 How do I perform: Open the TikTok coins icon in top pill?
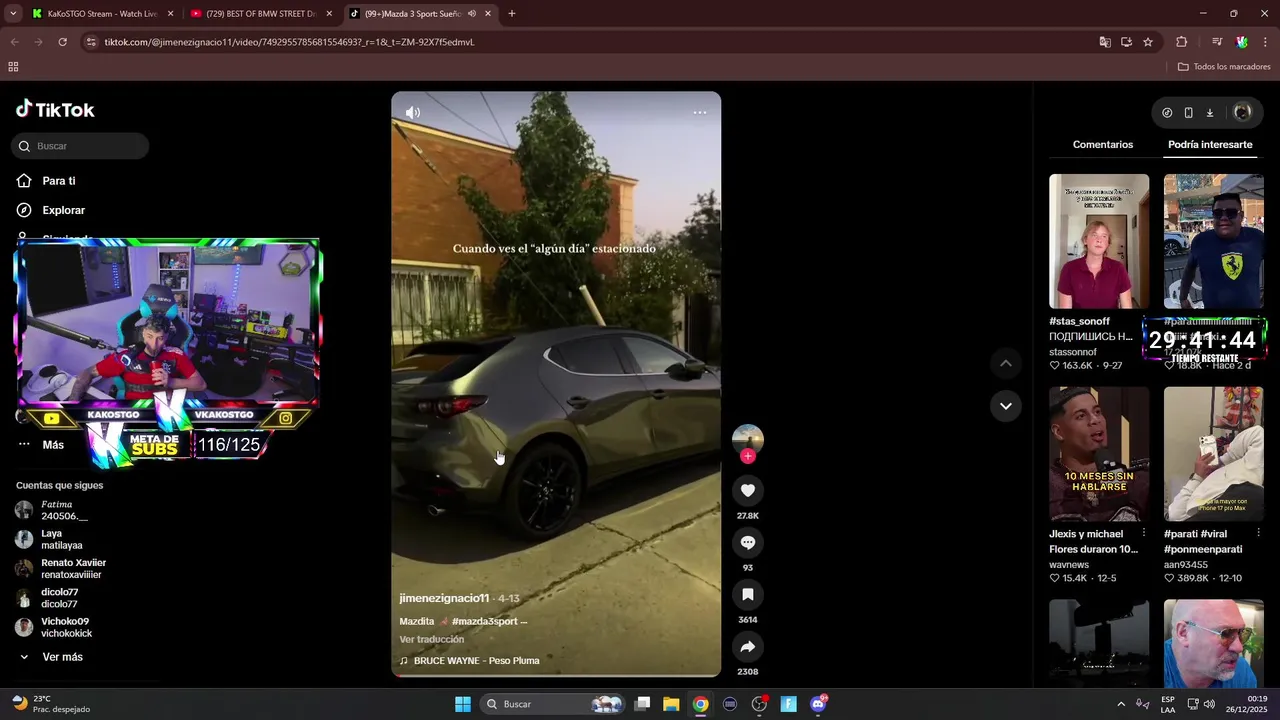[x=1167, y=113]
